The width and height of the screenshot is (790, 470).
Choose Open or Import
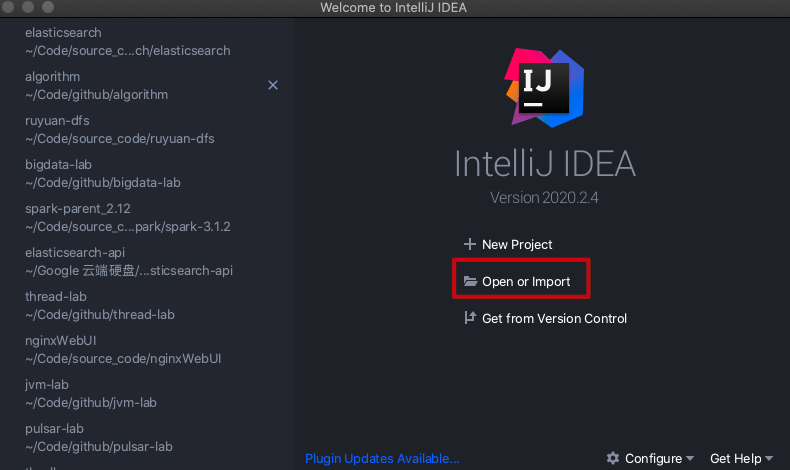(x=526, y=282)
